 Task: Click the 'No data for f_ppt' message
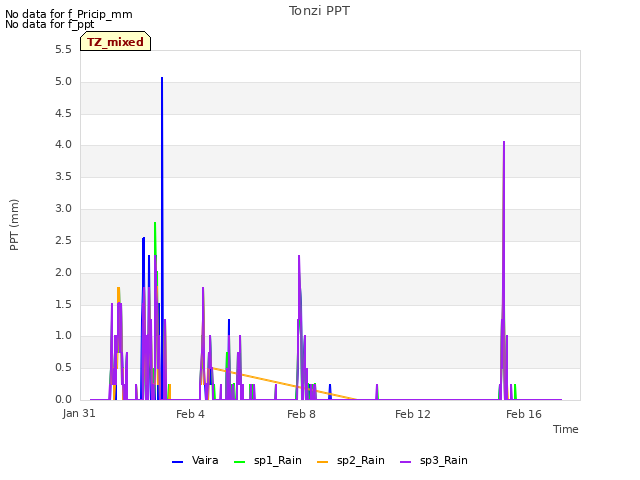coord(49,24)
